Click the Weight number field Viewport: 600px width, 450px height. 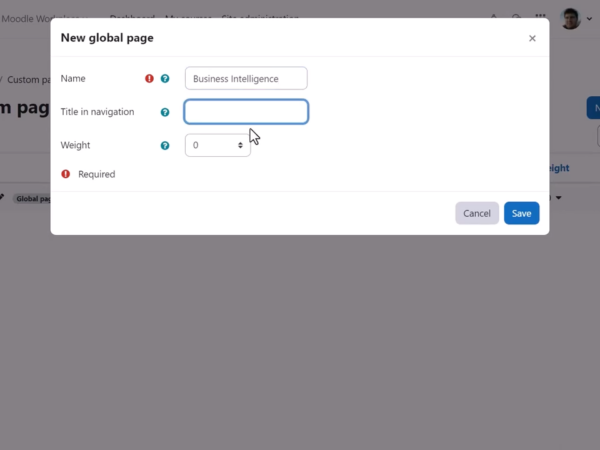click(x=217, y=145)
